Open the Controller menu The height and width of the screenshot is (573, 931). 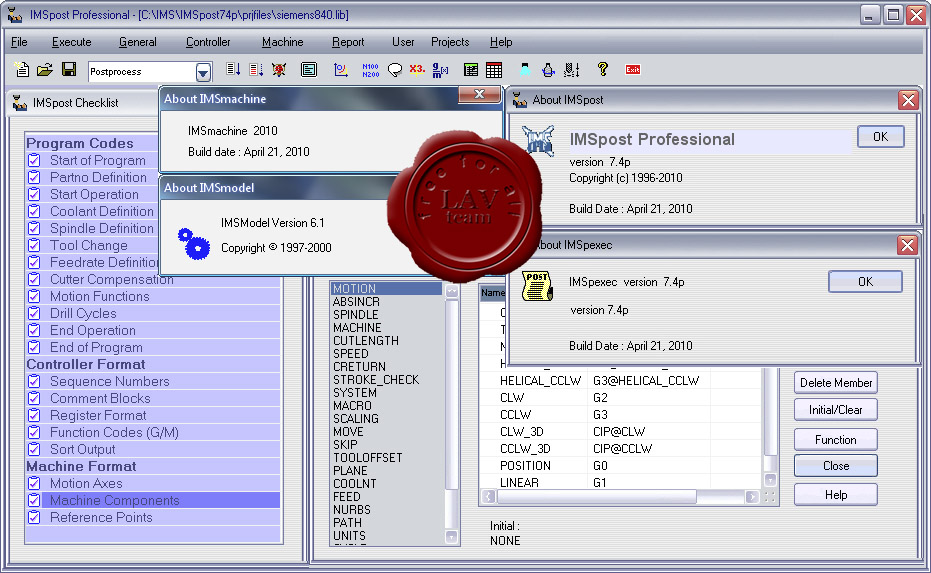[x=208, y=42]
